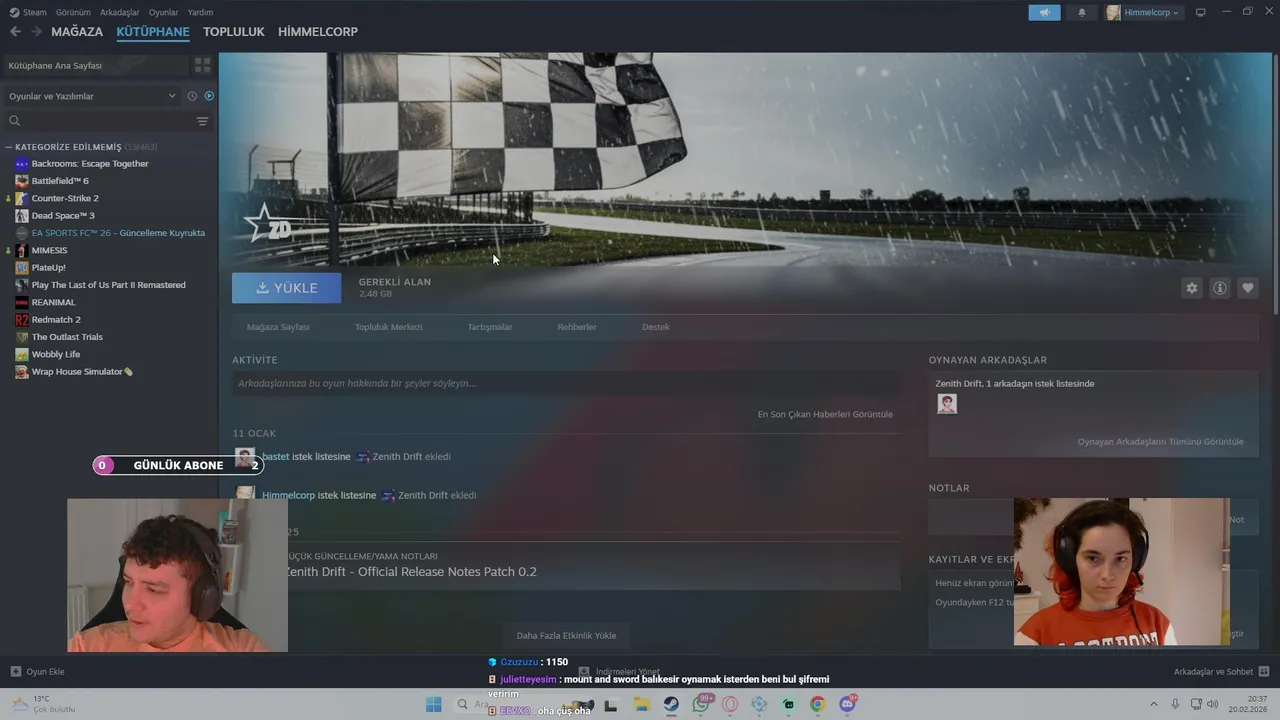Open the notifications bell

tap(1081, 12)
